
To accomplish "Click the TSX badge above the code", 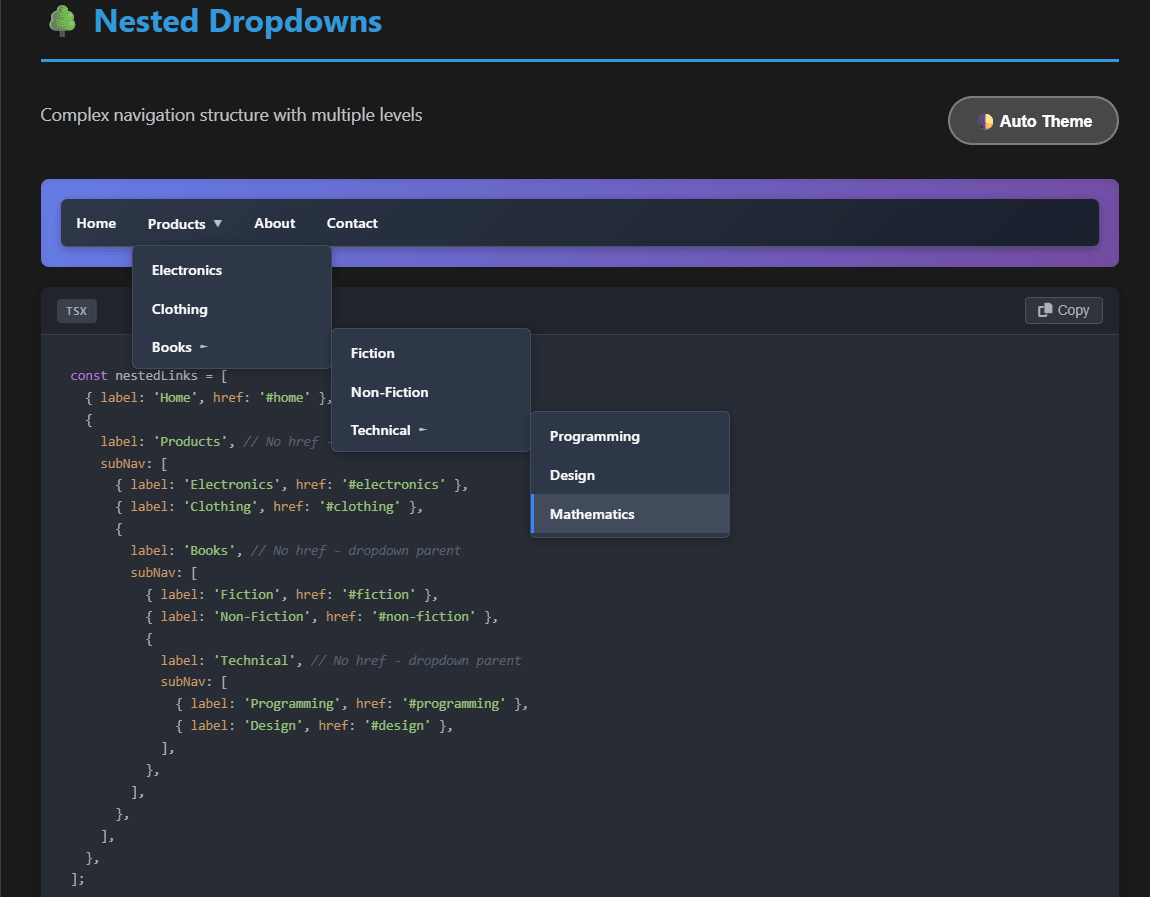I will tap(76, 310).
